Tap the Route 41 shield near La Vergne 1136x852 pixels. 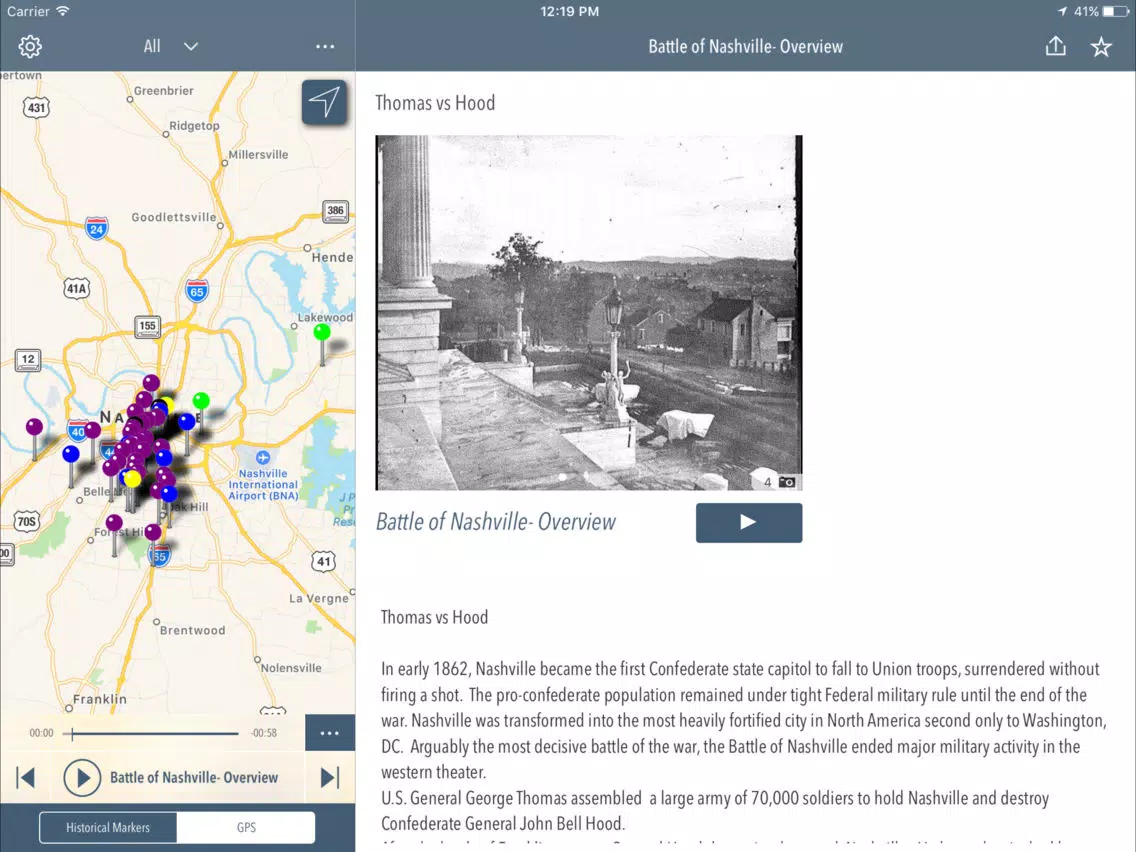pyautogui.click(x=324, y=561)
